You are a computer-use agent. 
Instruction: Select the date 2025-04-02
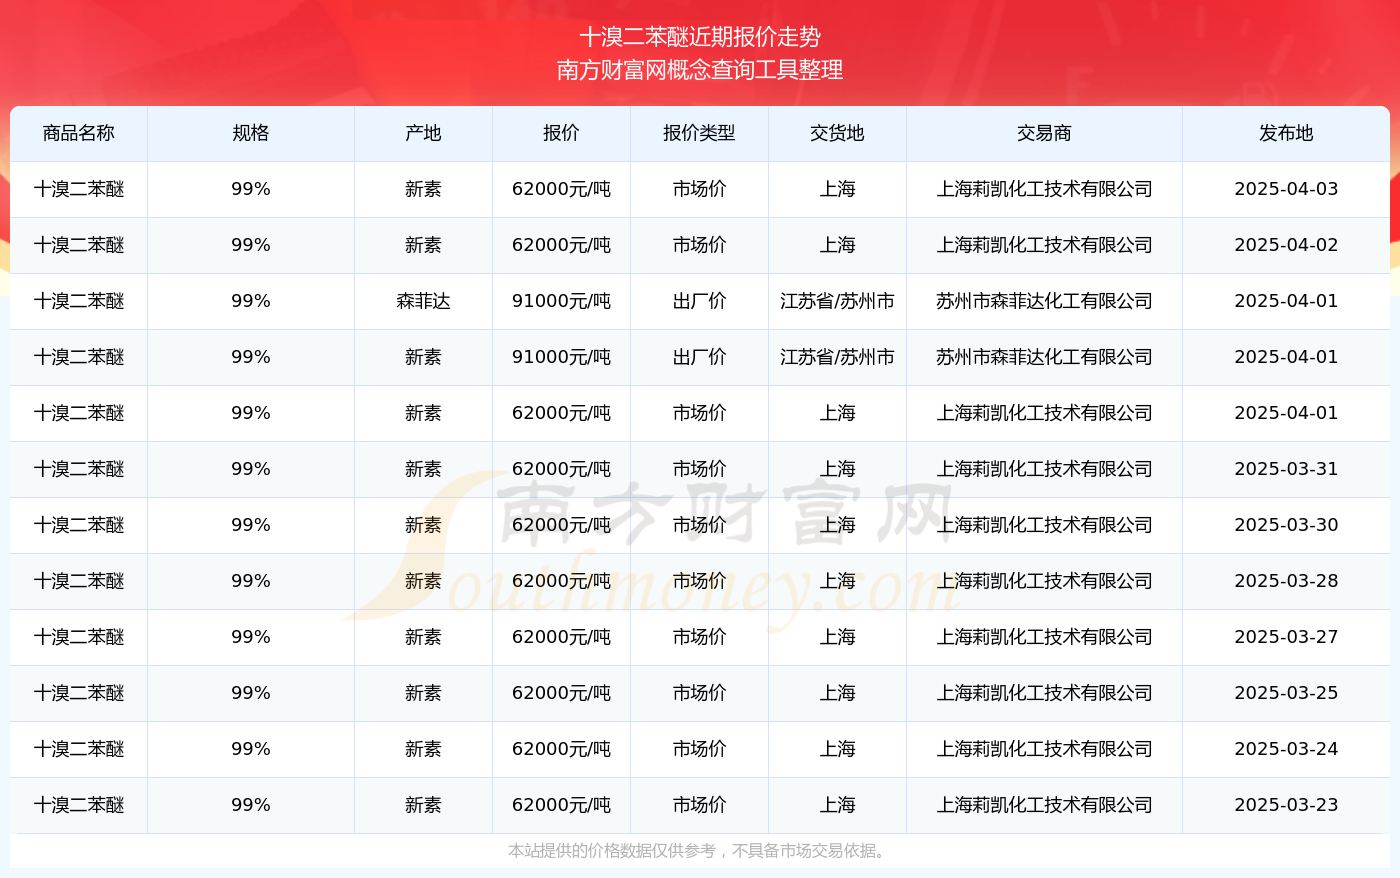[1286, 245]
